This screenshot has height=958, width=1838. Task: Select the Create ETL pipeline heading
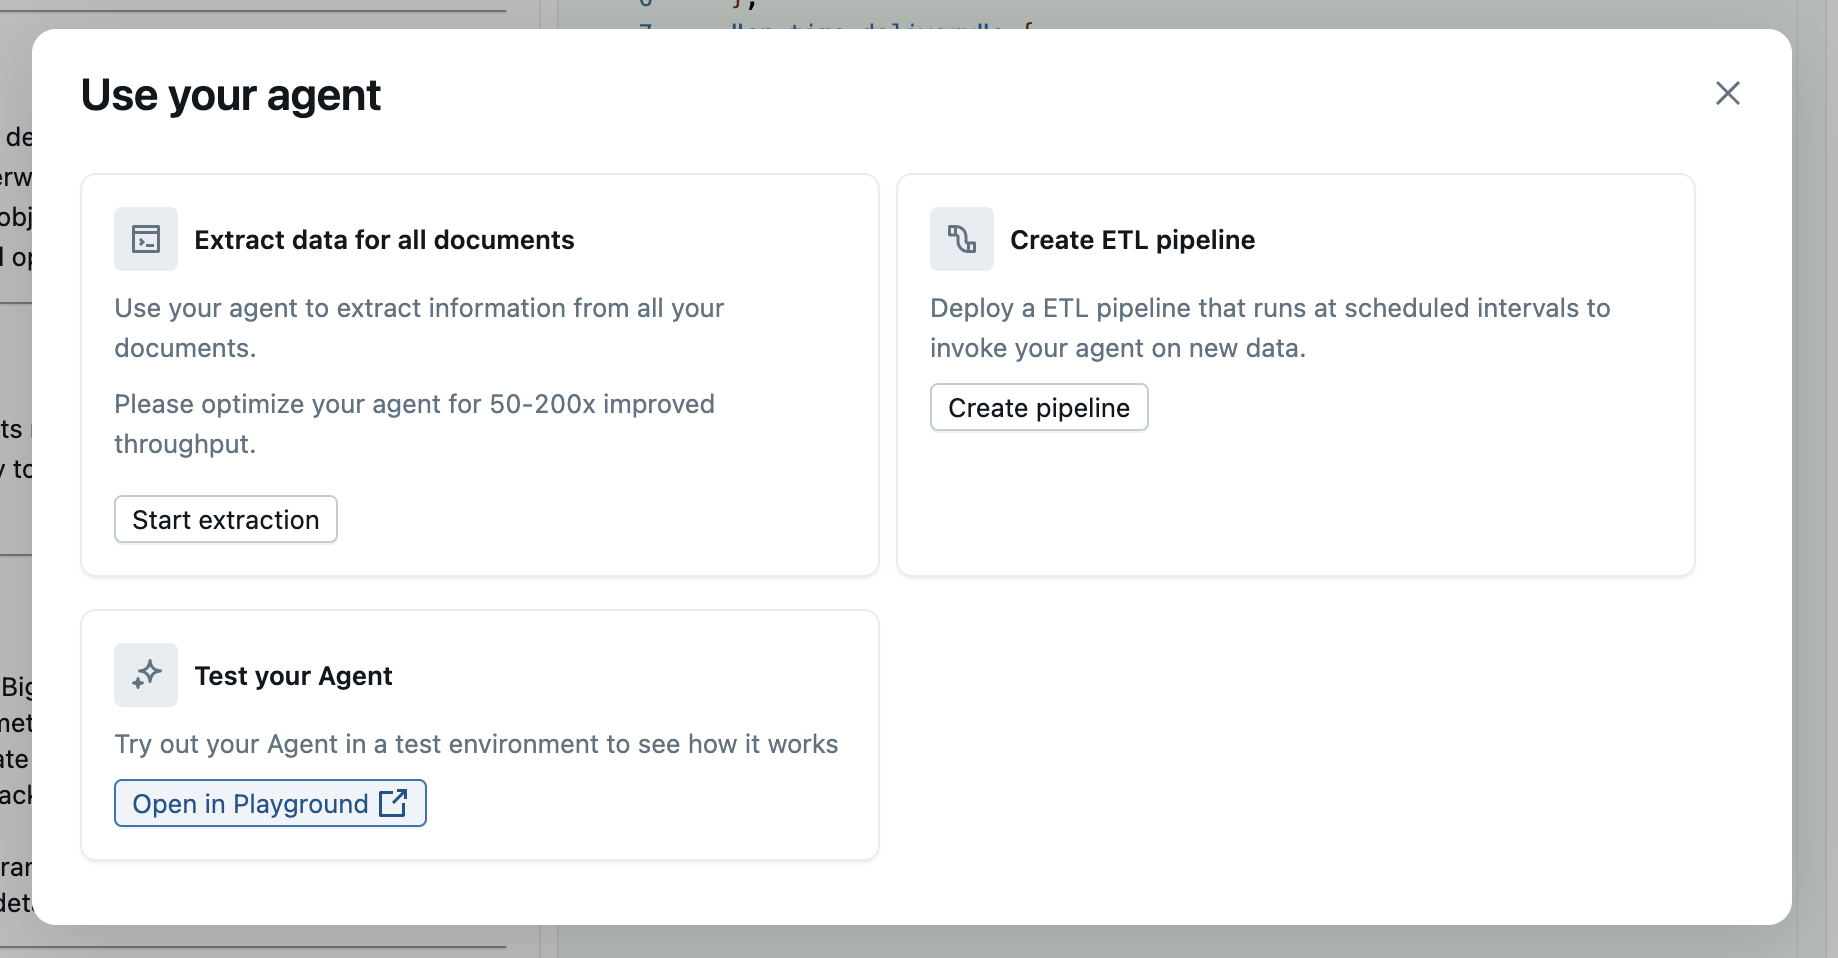[1132, 240]
